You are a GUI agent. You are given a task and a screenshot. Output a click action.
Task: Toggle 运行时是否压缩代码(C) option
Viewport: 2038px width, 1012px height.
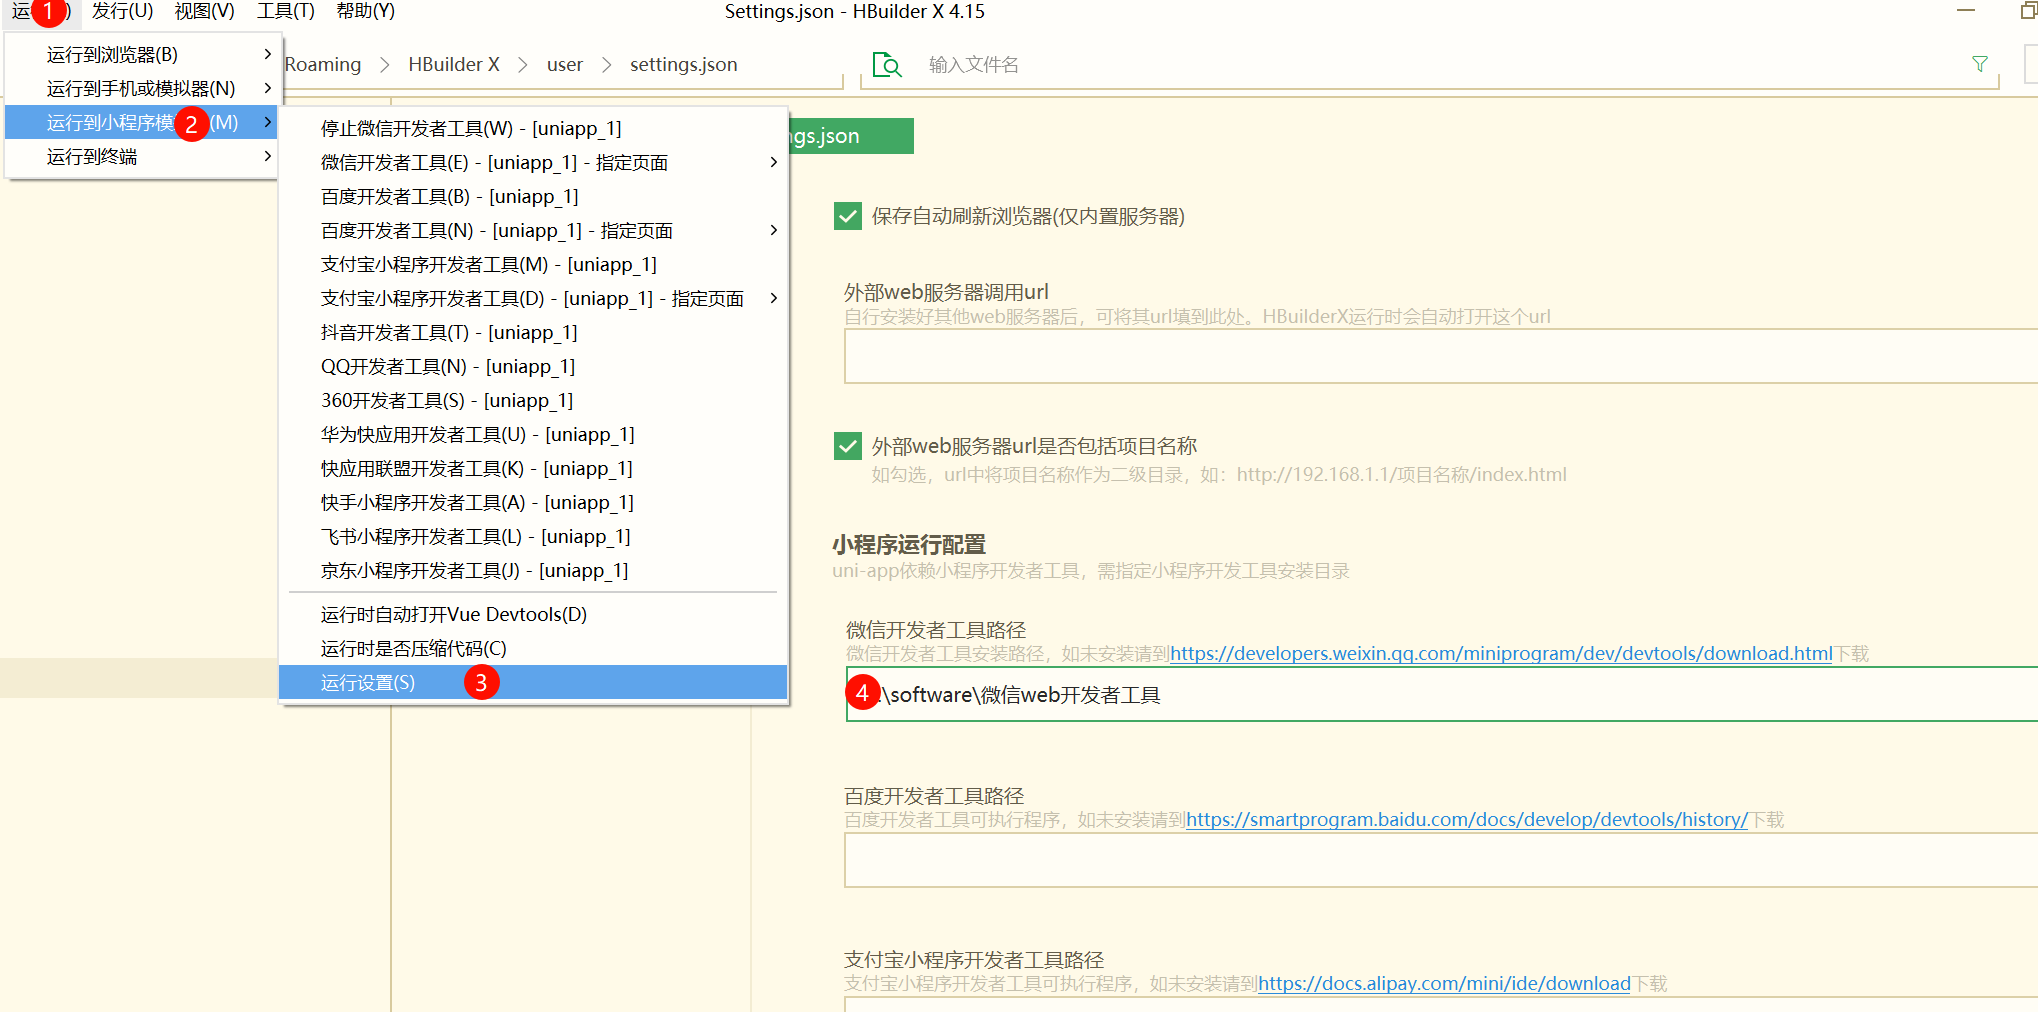point(533,648)
